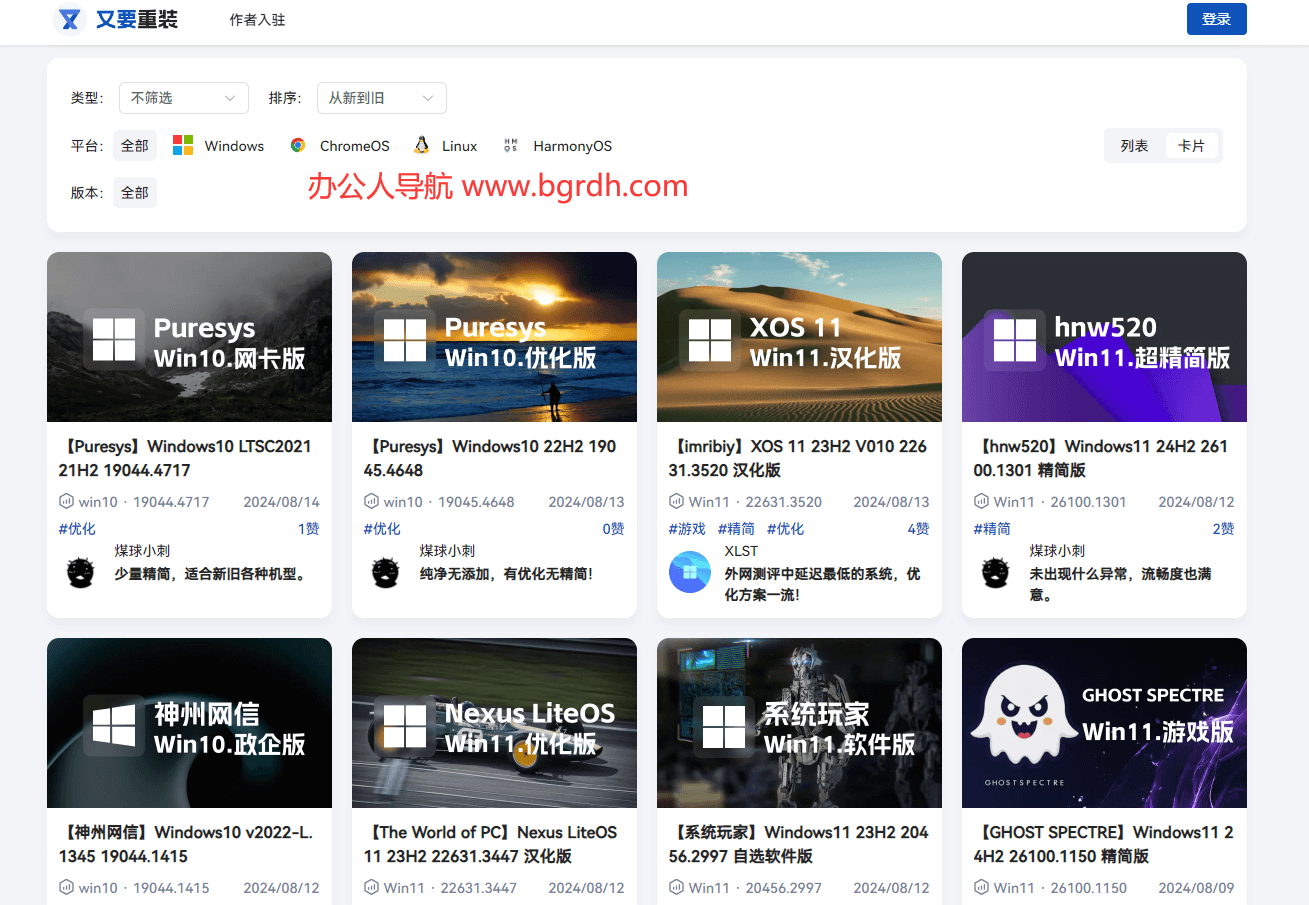1309x905 pixels.
Task: Open hnw520 Win11 超精简版 cover
Action: 1104,337
